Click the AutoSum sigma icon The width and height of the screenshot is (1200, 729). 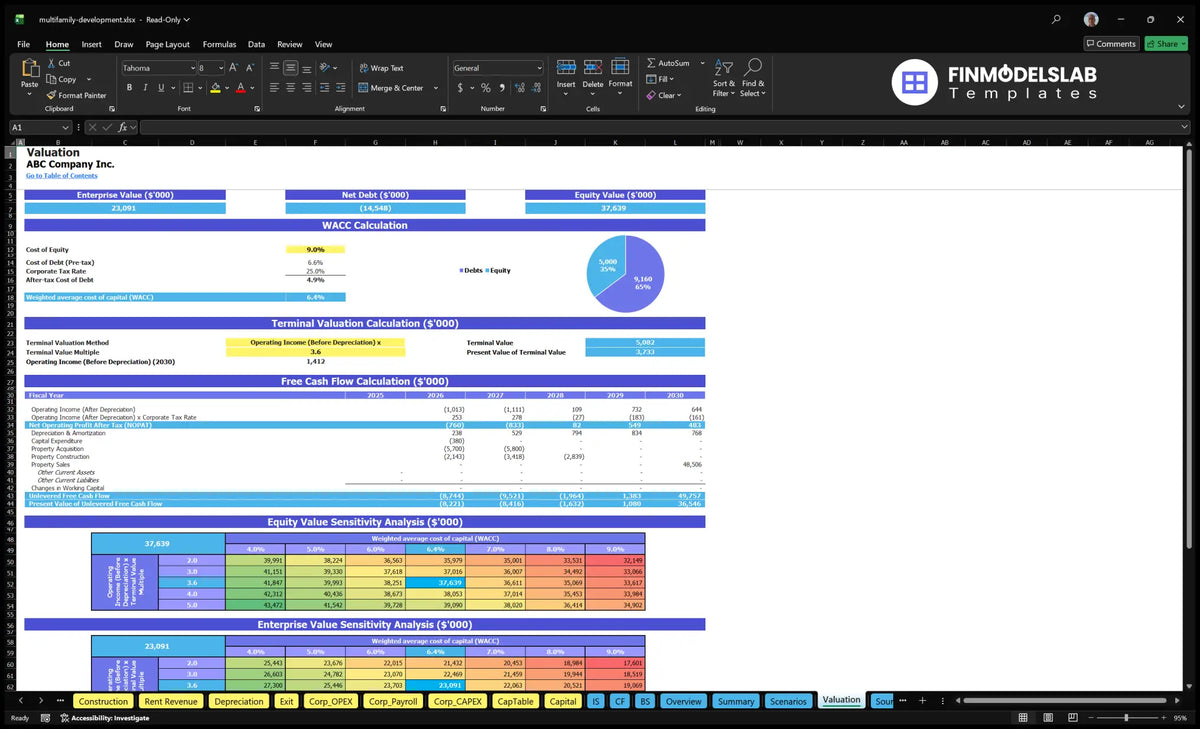coord(651,63)
